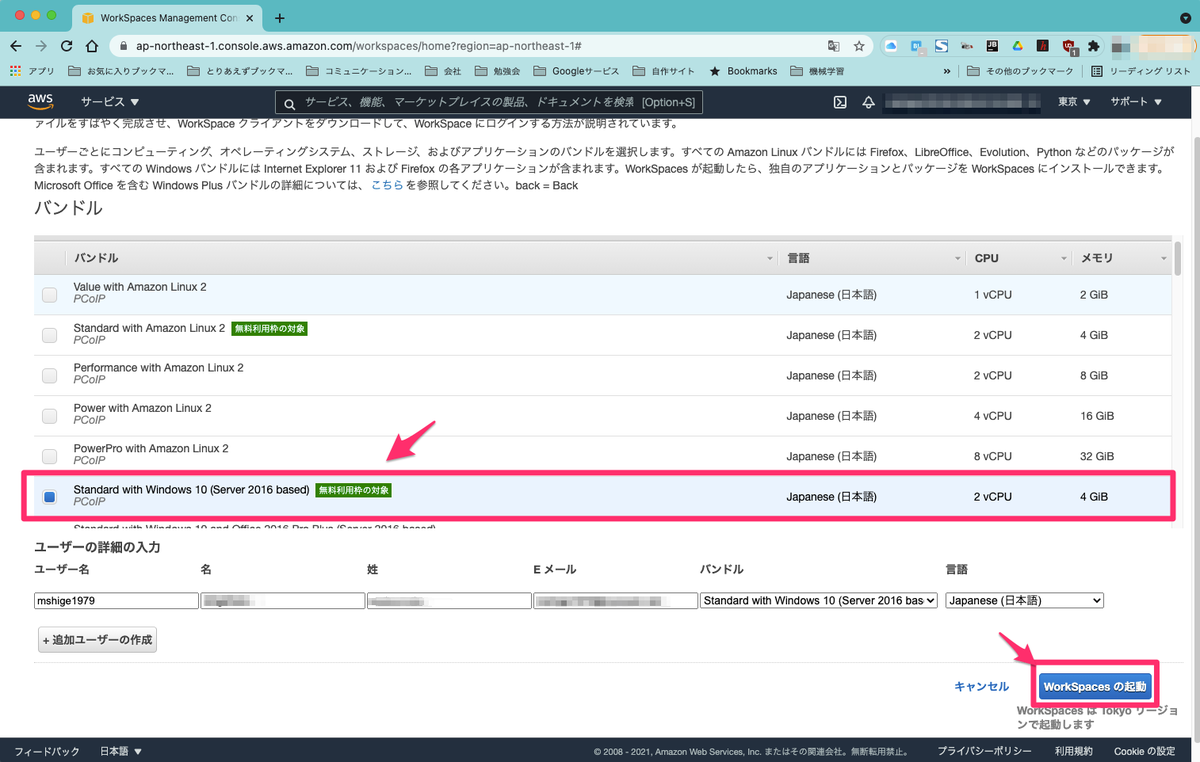Open the 東京 region dropdown
Screen dimensions: 1200x762
point(1075,102)
